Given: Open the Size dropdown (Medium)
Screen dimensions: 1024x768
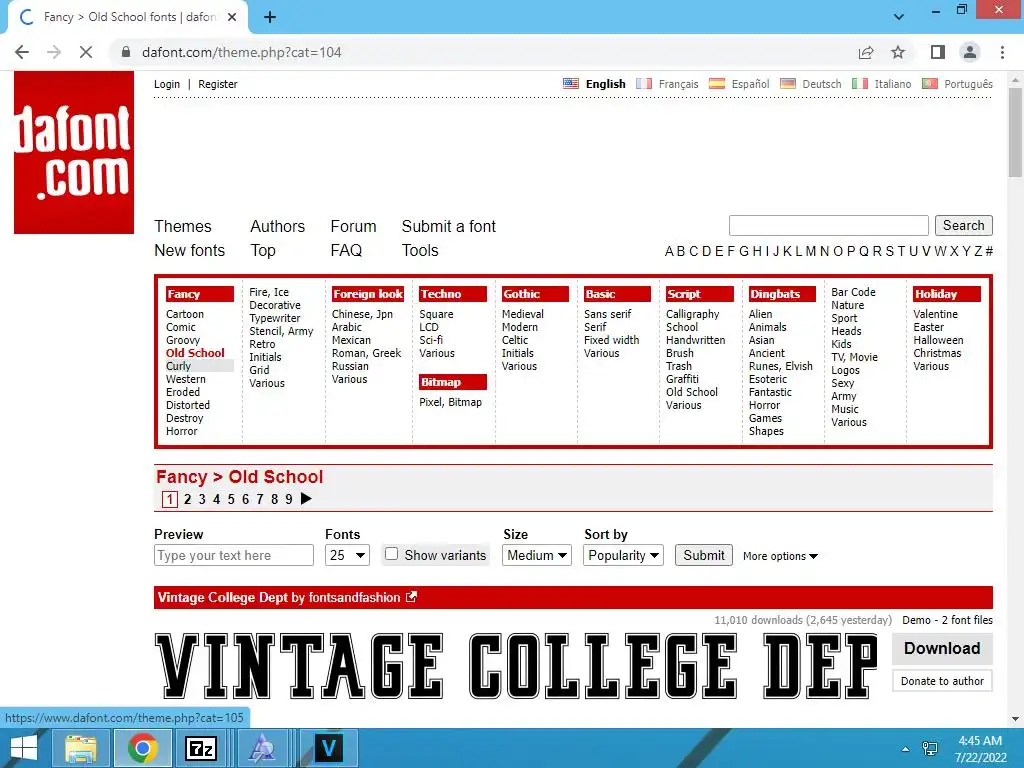Looking at the screenshot, I should (537, 555).
